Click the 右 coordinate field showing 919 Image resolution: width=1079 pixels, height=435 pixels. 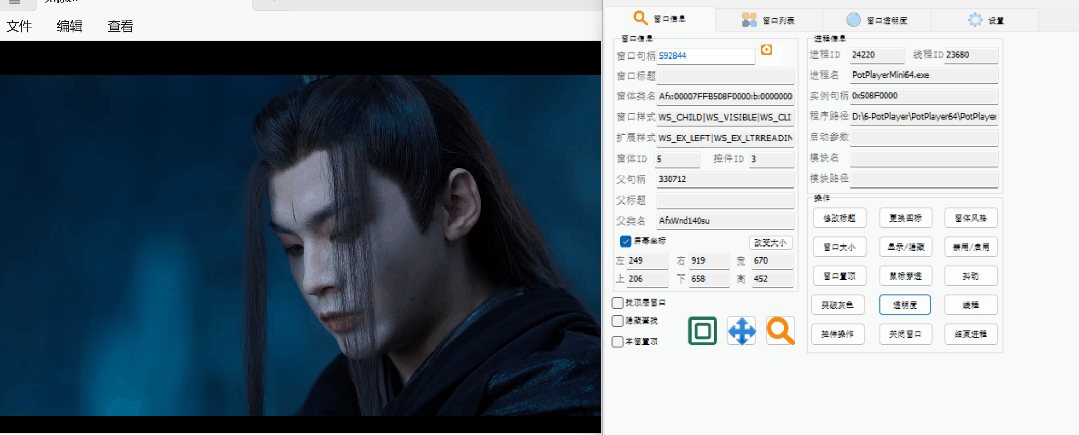[709, 261]
